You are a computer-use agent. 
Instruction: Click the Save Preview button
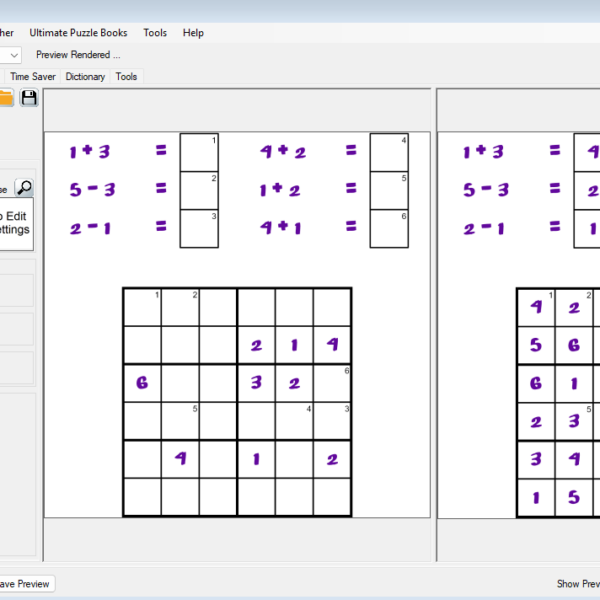[x=25, y=583]
